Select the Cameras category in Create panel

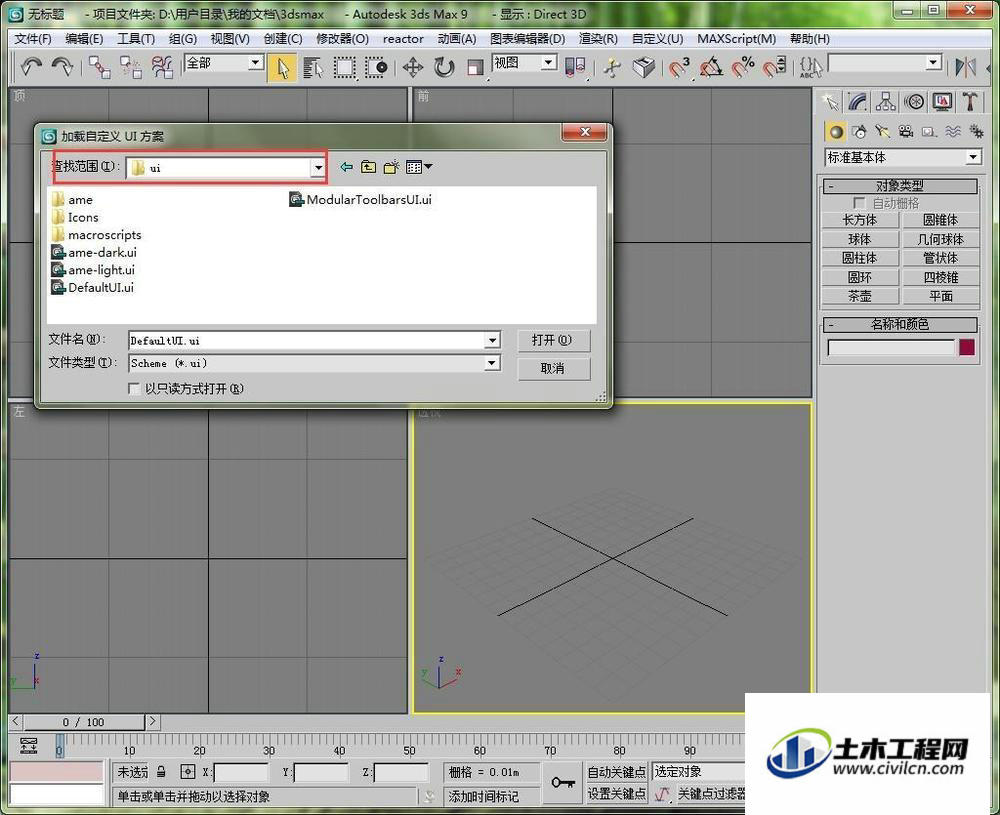point(906,131)
